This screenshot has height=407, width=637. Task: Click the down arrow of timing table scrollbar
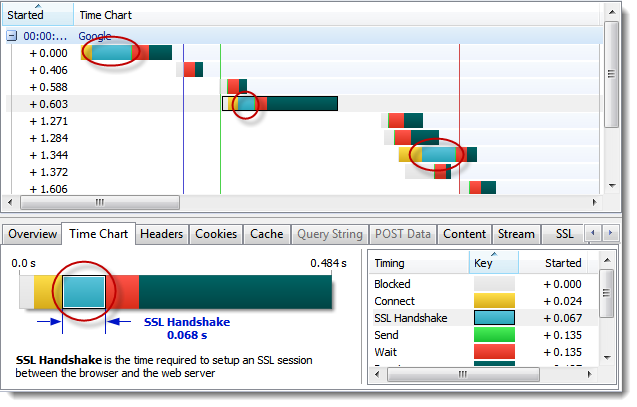click(607, 358)
